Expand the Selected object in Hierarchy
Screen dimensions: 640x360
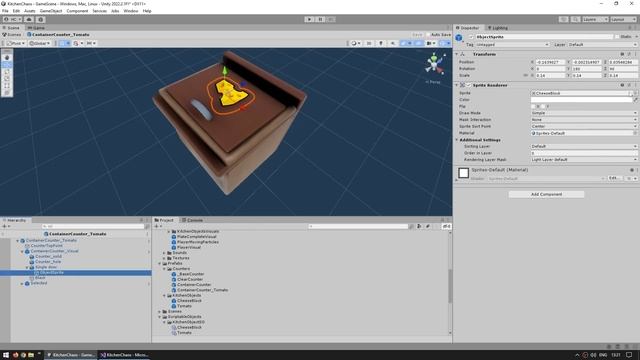pyautogui.click(x=22, y=283)
